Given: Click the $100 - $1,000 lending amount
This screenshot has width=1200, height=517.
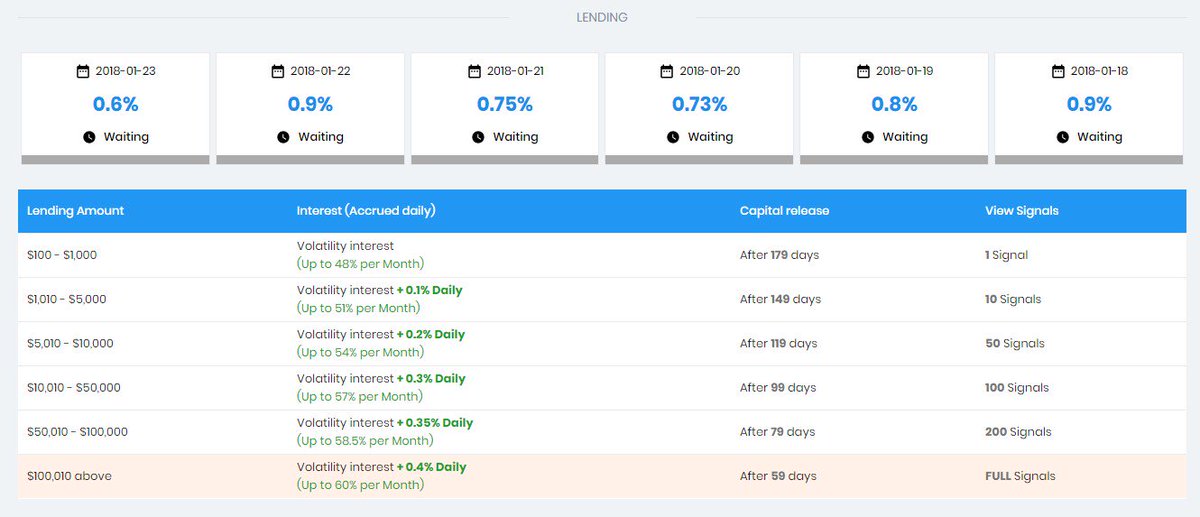Looking at the screenshot, I should (62, 255).
